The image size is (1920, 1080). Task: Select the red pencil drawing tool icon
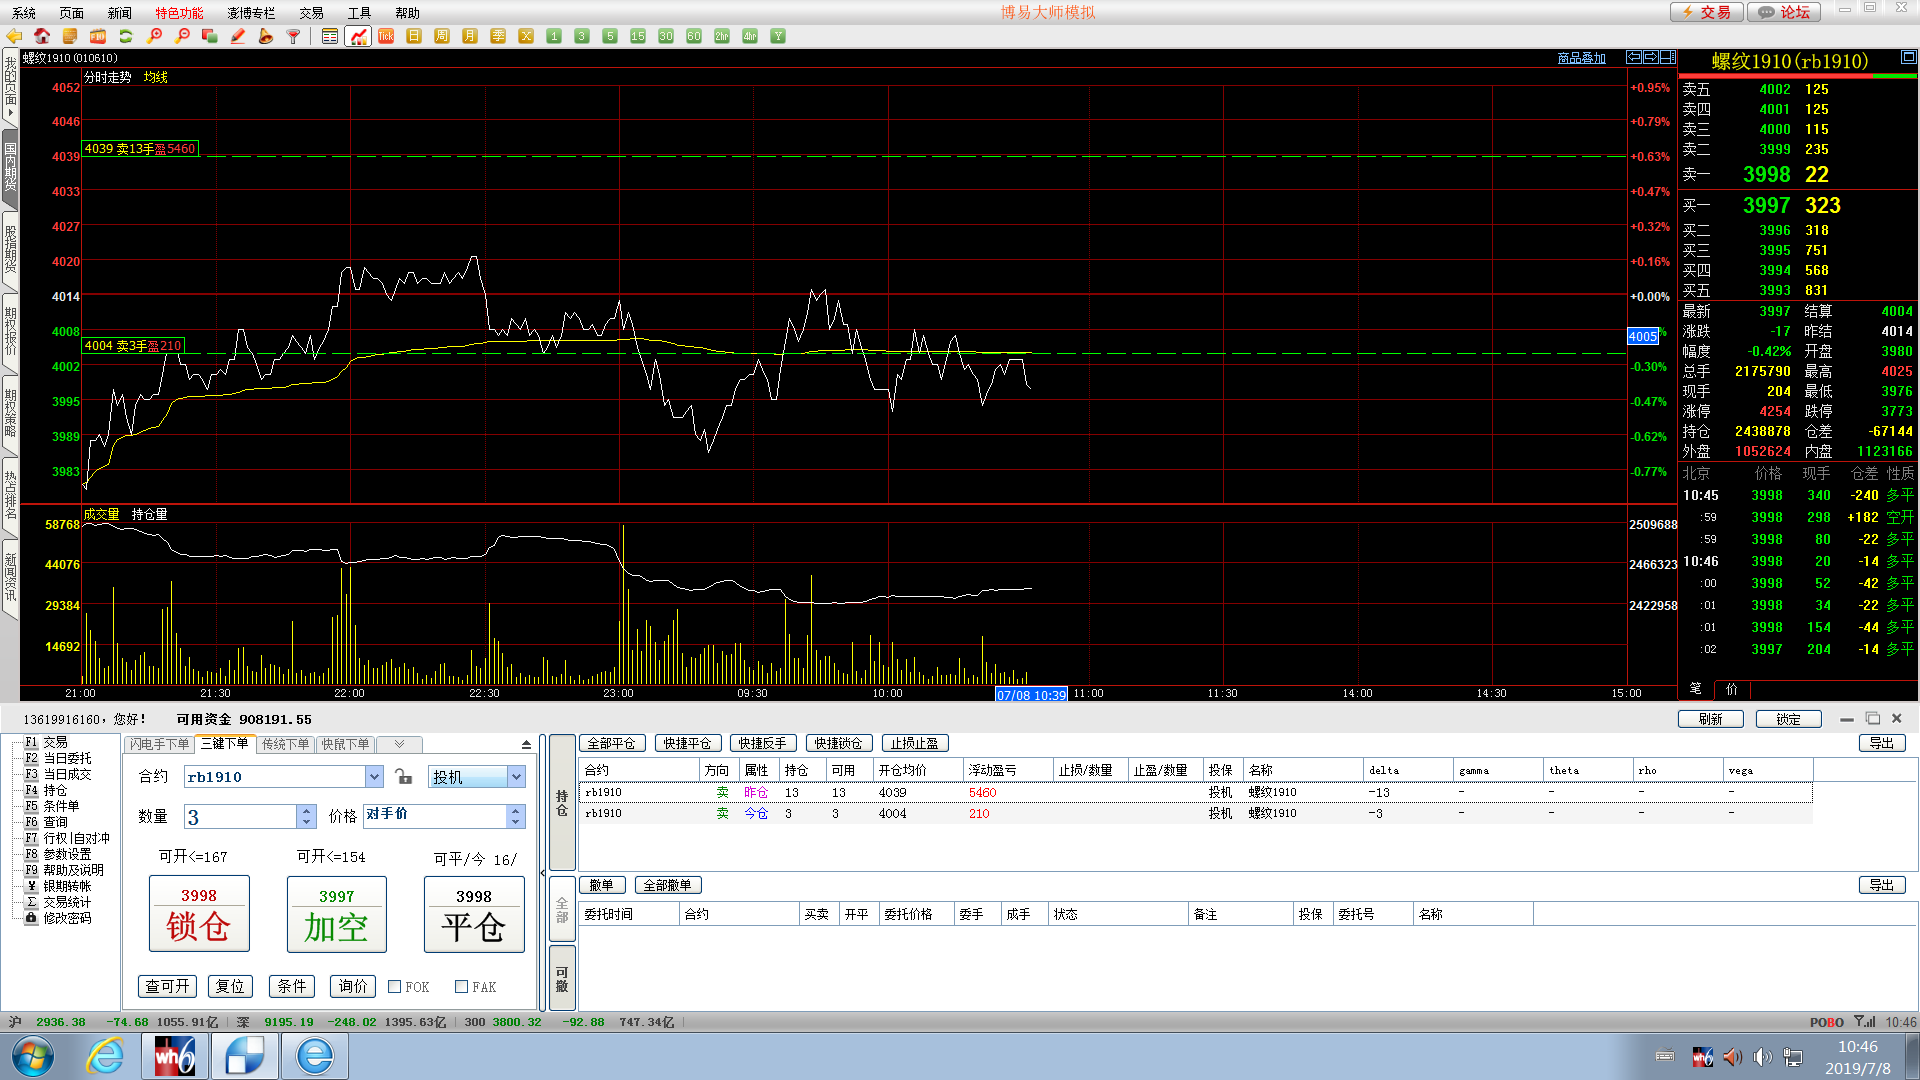pos(238,36)
